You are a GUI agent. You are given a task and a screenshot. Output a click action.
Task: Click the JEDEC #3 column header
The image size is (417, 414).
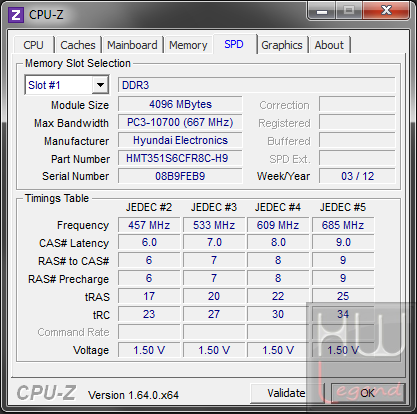[x=214, y=207]
